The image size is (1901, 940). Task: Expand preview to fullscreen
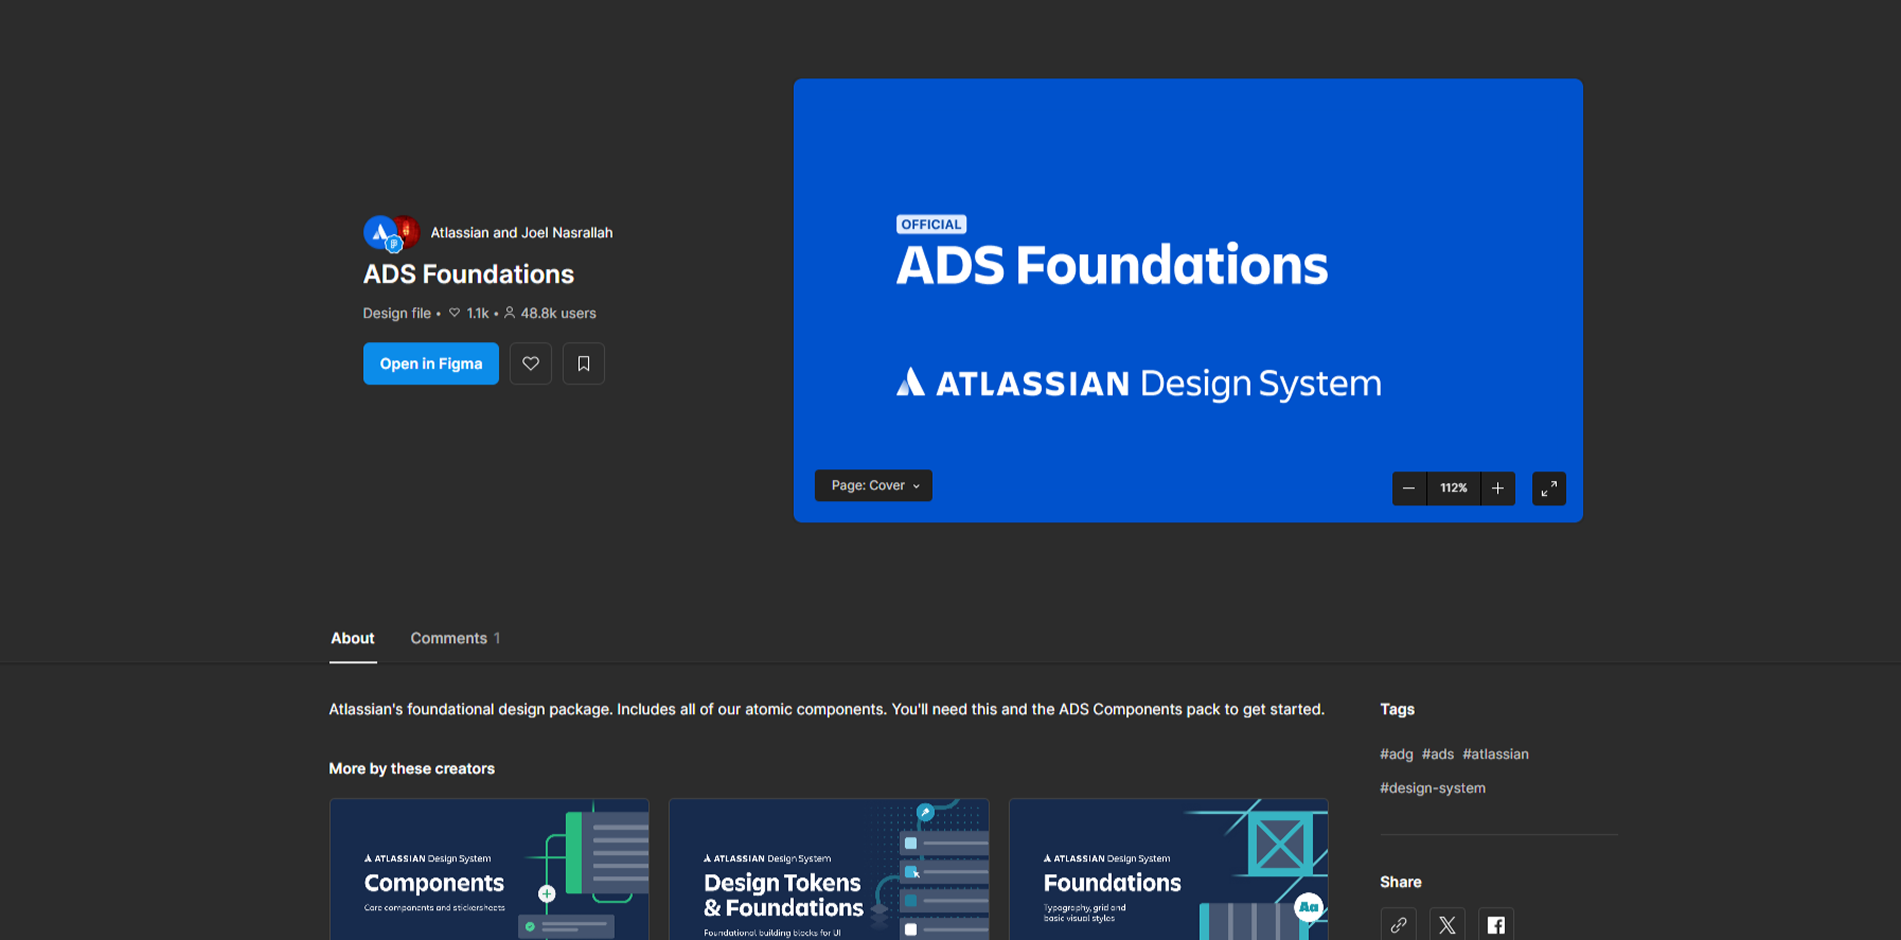(x=1548, y=488)
